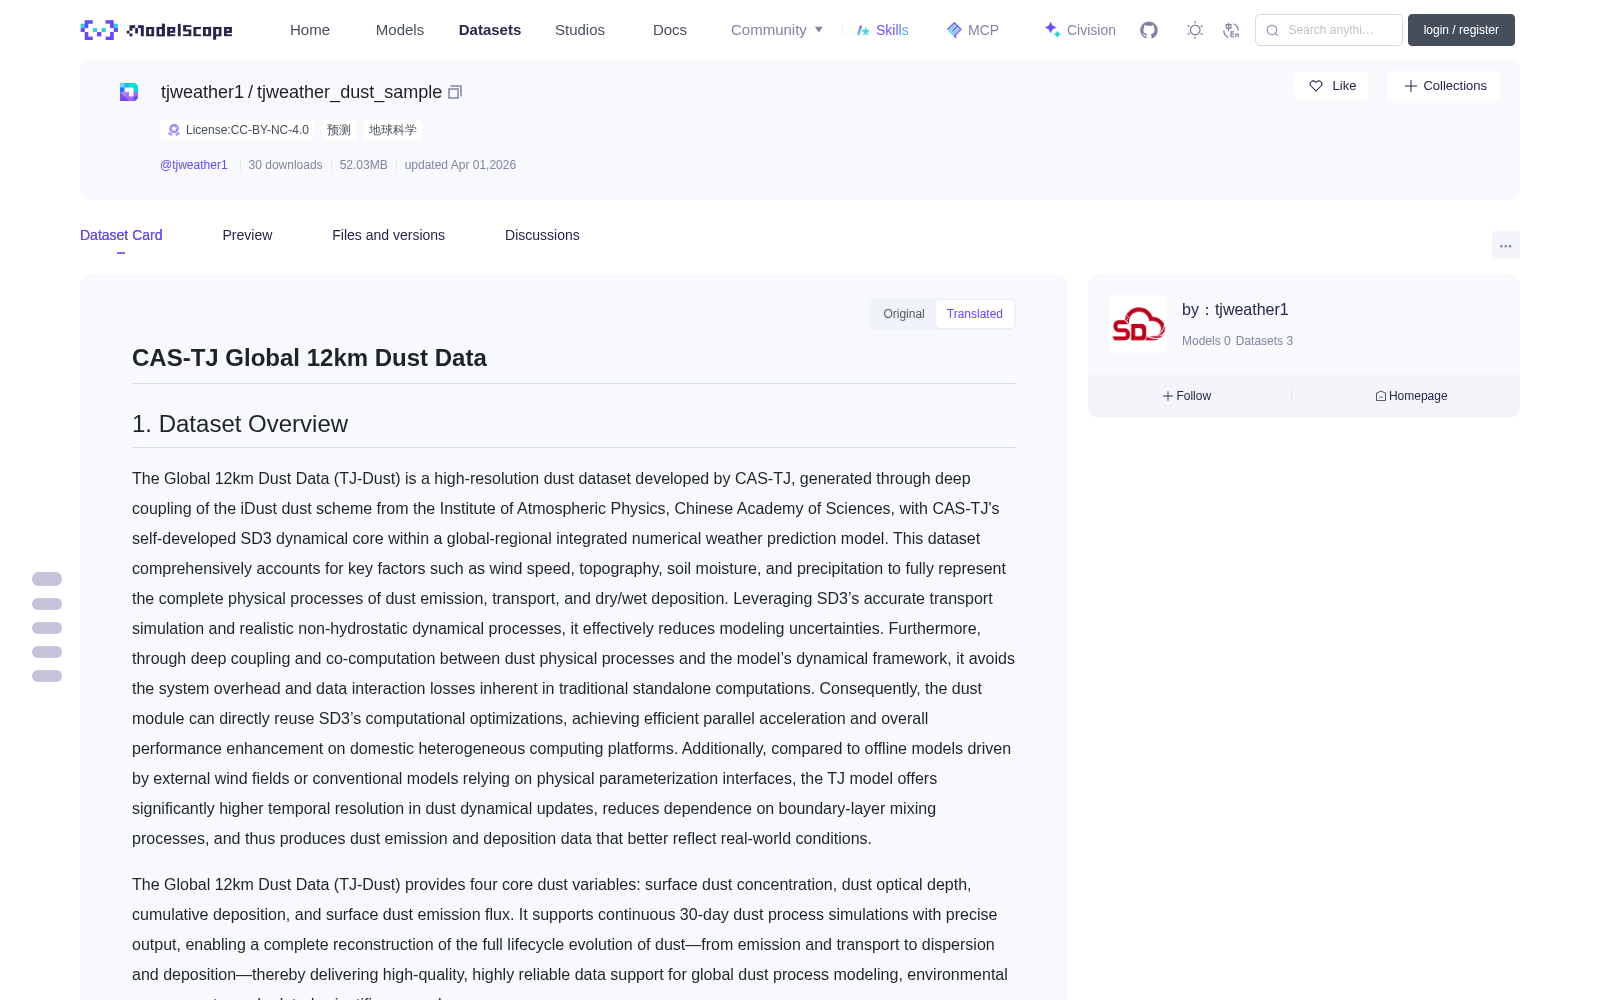
Task: Toggle the light/dark theme sun icon
Action: click(x=1195, y=30)
